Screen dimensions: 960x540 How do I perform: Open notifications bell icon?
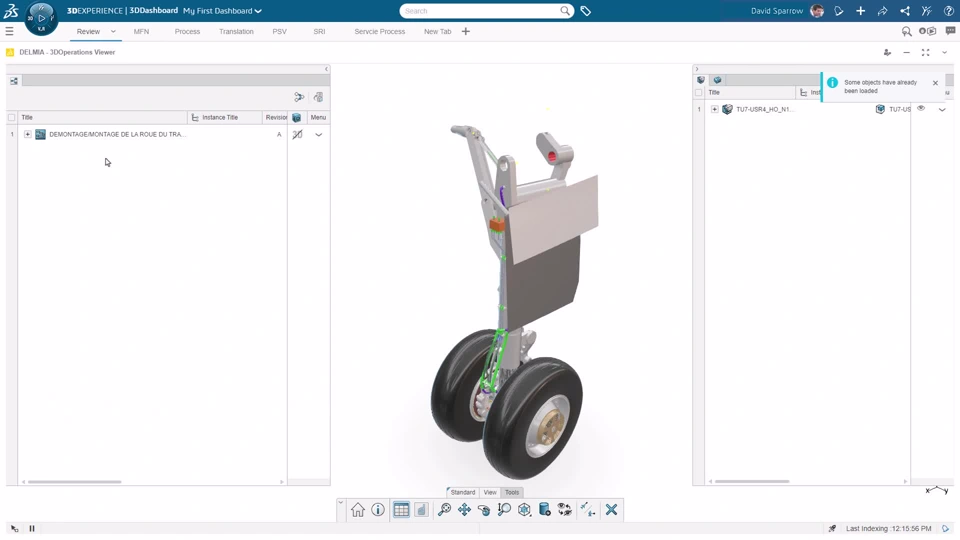(x=839, y=11)
